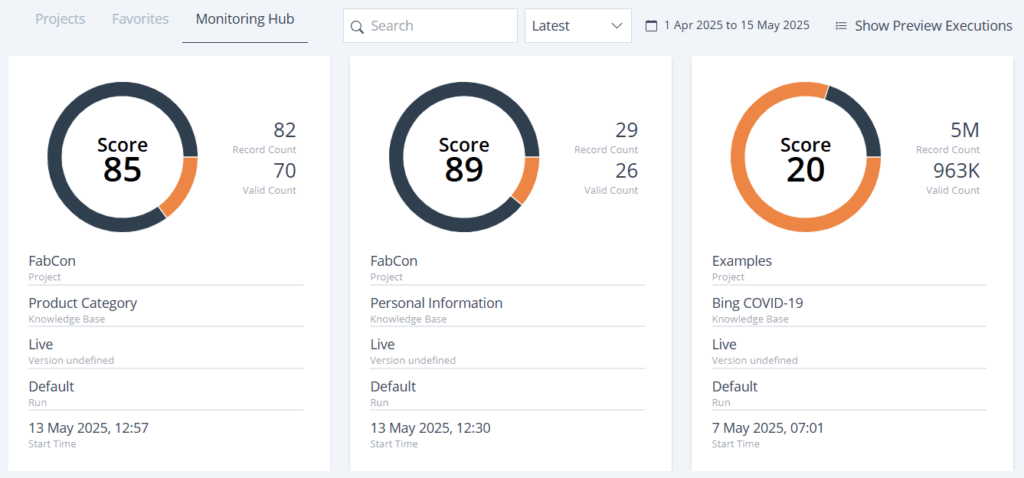Click the list icon before Show Preview Executions
1024x478 pixels.
point(841,26)
